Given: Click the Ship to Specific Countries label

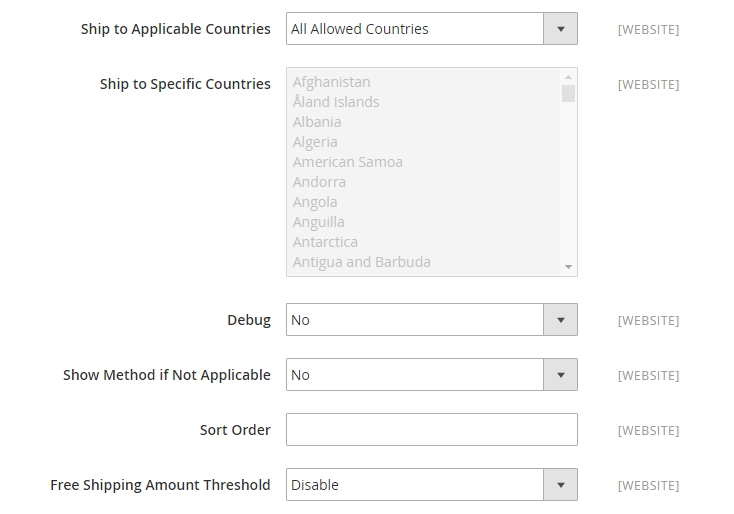Looking at the screenshot, I should (185, 84).
